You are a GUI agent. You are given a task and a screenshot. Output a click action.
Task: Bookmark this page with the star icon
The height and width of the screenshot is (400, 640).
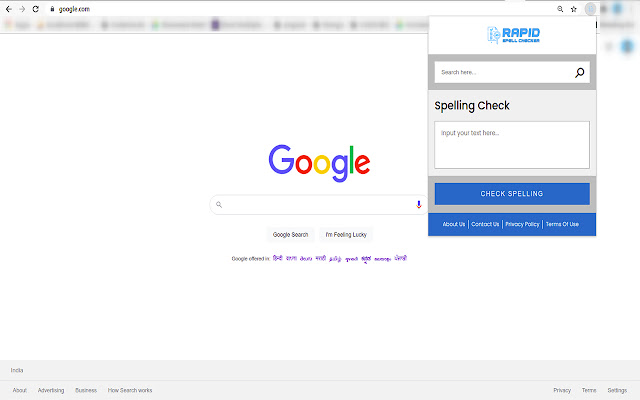point(573,9)
